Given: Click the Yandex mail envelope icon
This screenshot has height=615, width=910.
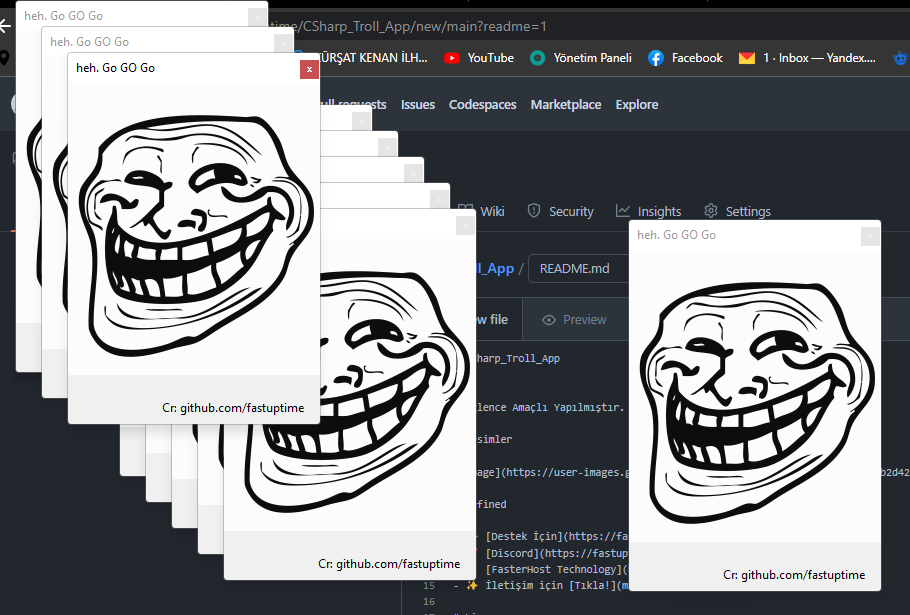Looking at the screenshot, I should (747, 58).
